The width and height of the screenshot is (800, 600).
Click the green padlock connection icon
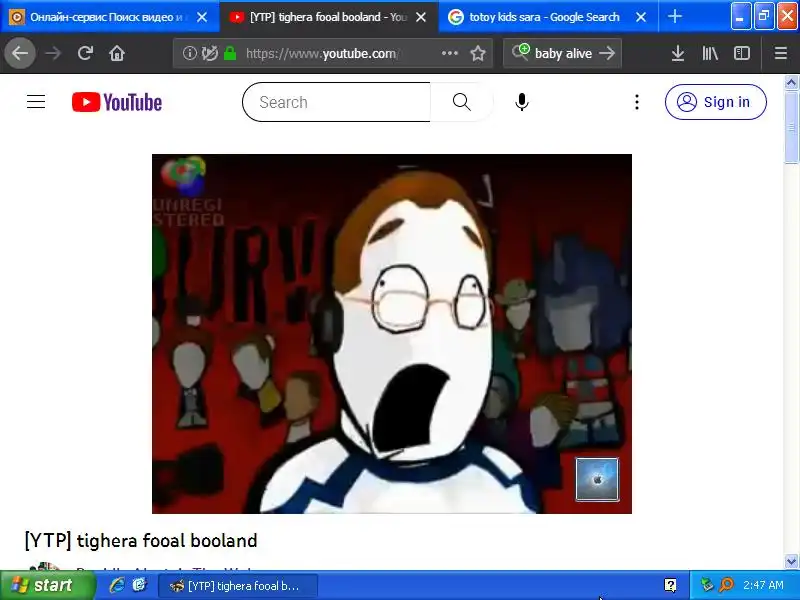pyautogui.click(x=230, y=53)
